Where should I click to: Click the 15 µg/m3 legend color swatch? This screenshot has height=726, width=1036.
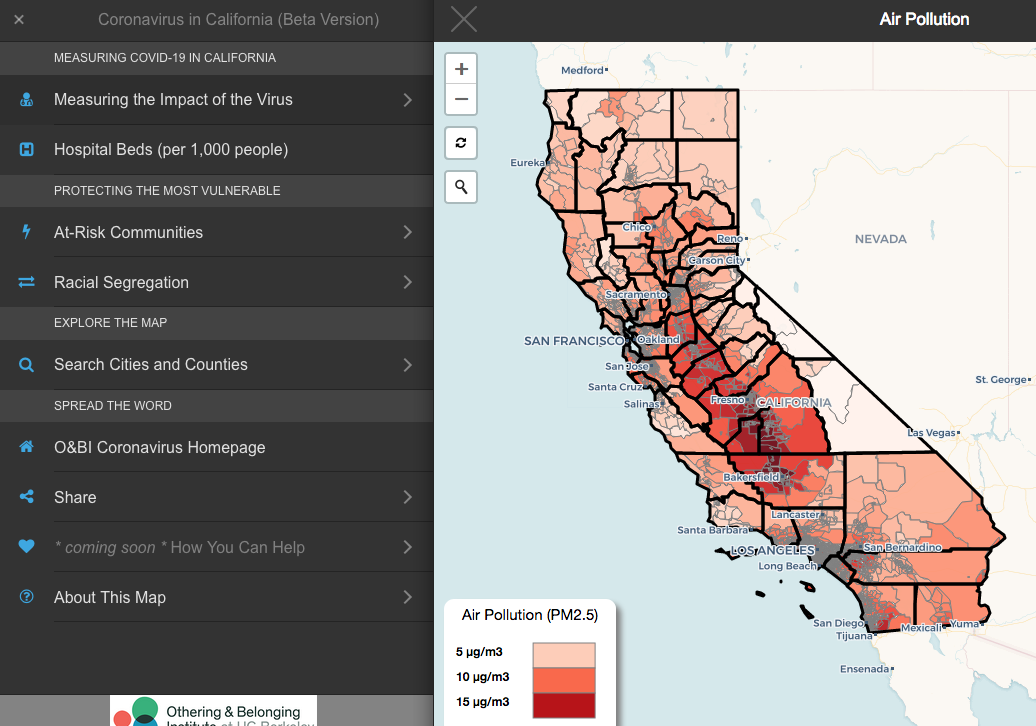(564, 705)
